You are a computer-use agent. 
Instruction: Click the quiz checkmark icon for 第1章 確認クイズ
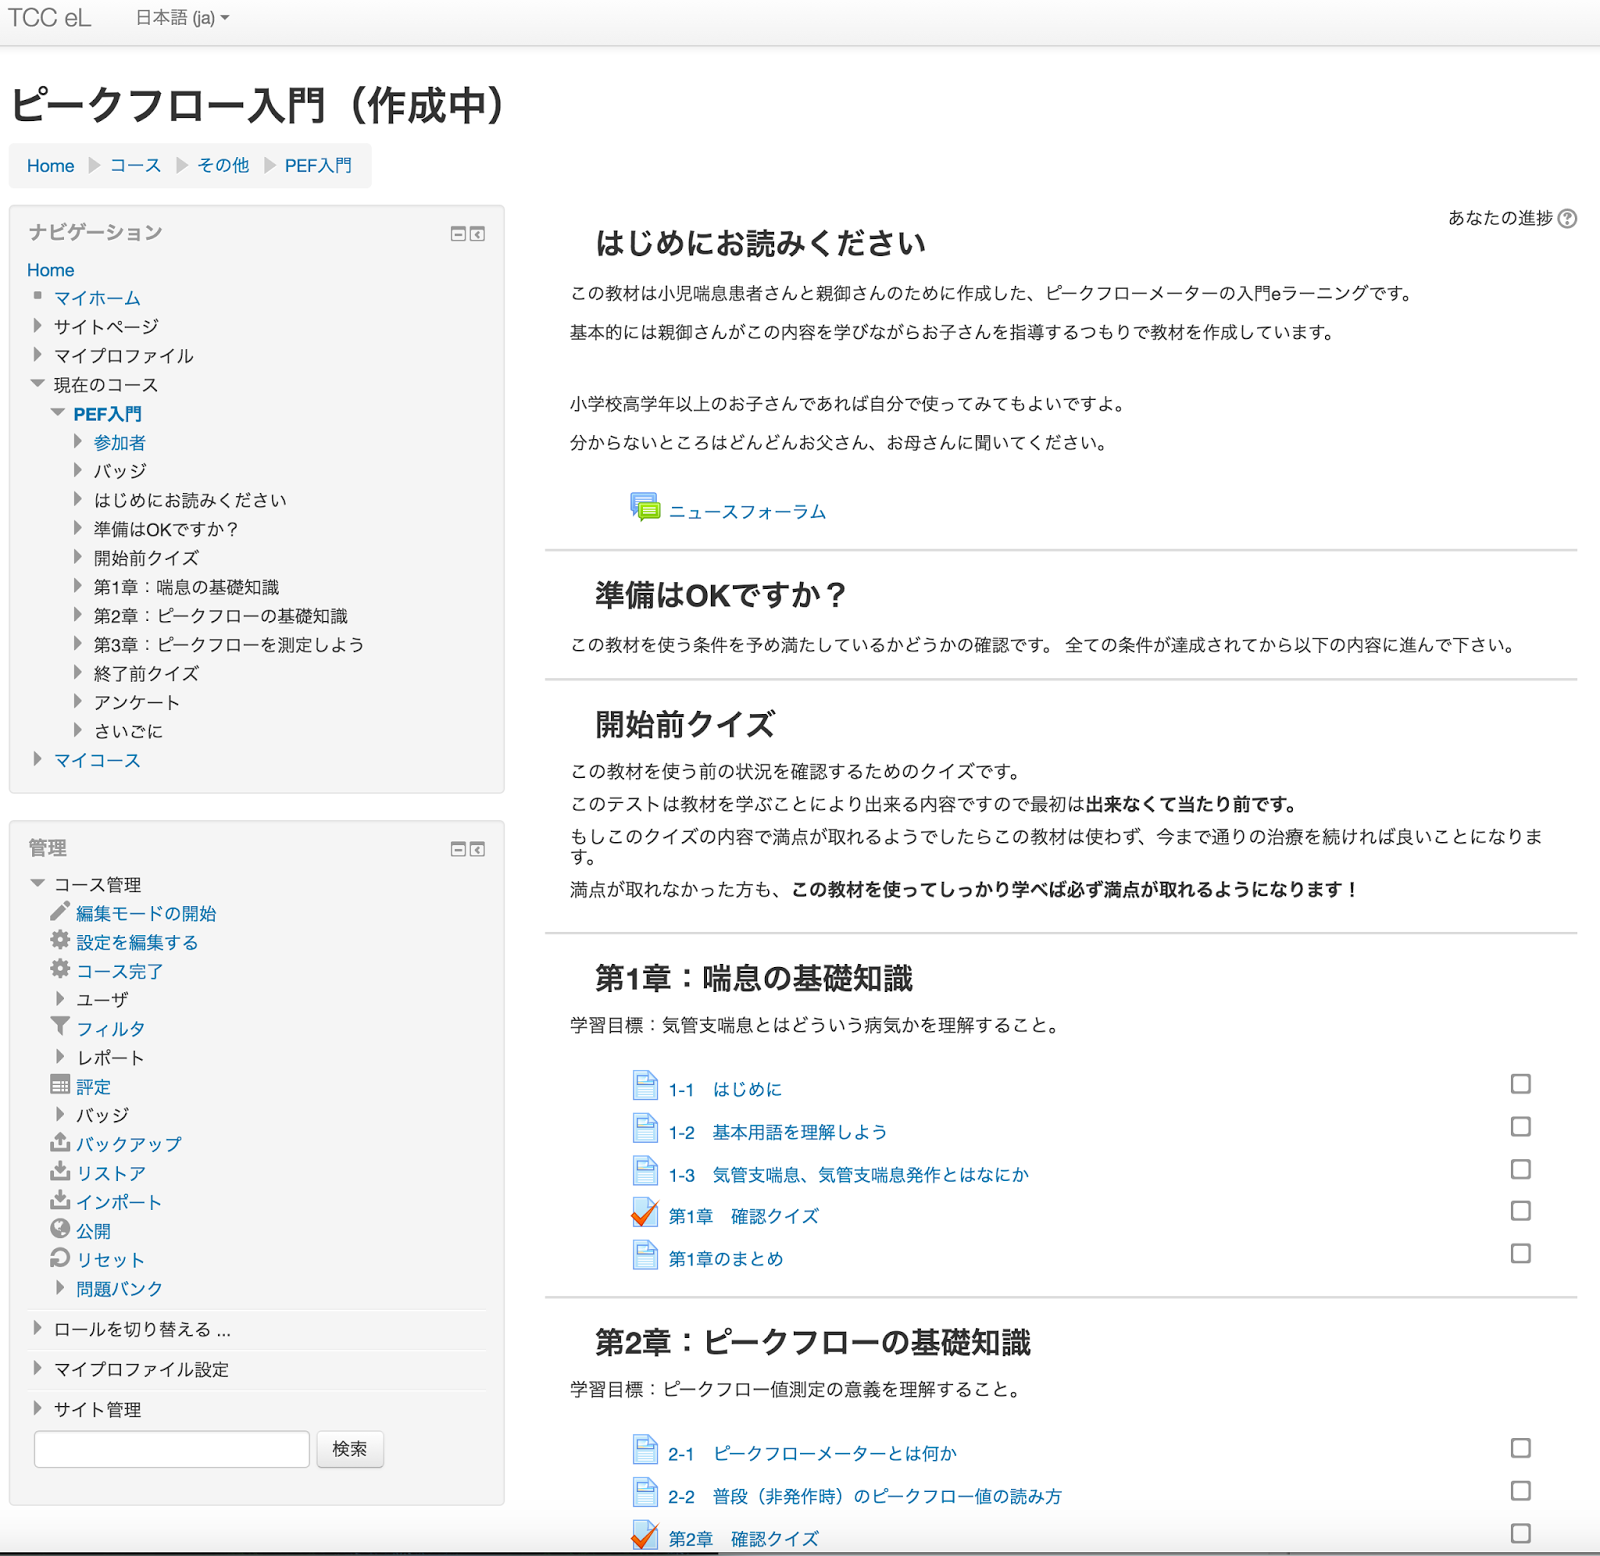(646, 1213)
